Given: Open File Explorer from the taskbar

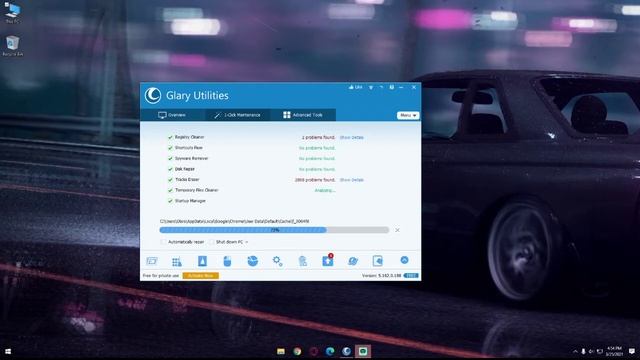Looking at the screenshot, I should point(281,351).
